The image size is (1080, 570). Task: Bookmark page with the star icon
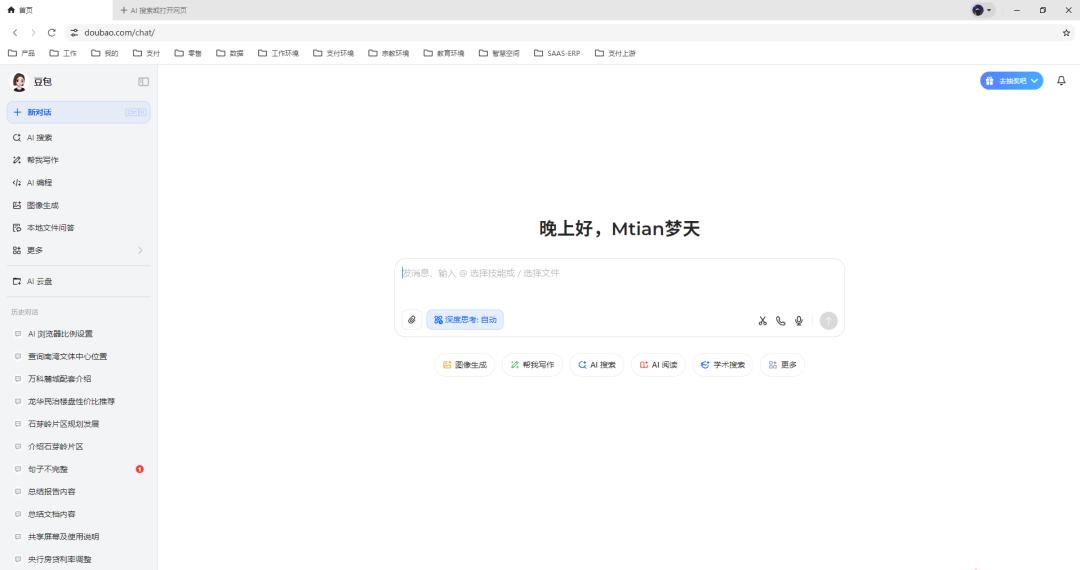click(x=1066, y=33)
